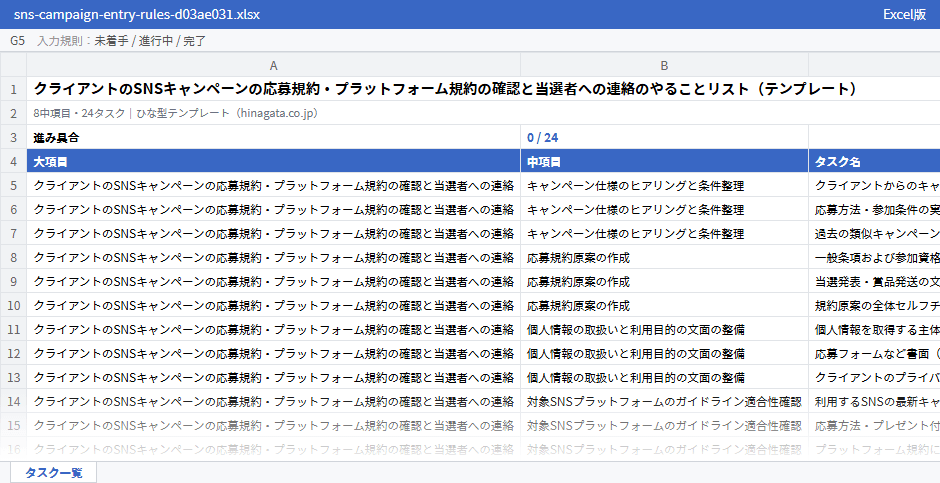The image size is (940, 483).
Task: Click the file name sns-campaign-entry-rules-d03ae031.xlsx
Action: tap(137, 14)
